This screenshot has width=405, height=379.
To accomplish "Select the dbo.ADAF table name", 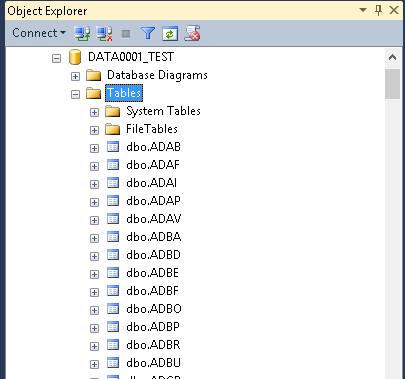I will (x=153, y=165).
